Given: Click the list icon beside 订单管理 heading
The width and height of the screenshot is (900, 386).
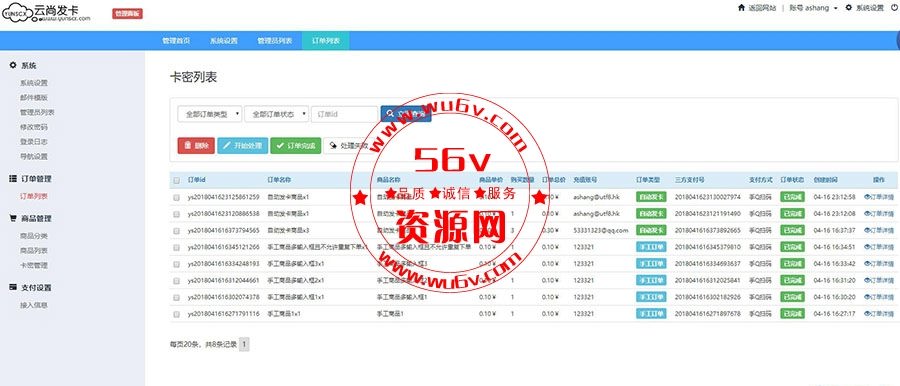Looking at the screenshot, I should [13, 179].
